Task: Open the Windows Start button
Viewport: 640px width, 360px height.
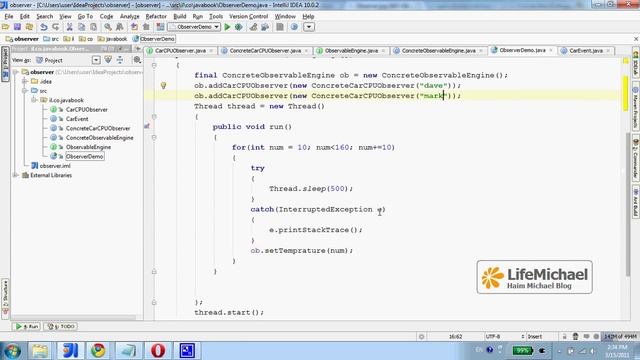Action: click(12, 351)
